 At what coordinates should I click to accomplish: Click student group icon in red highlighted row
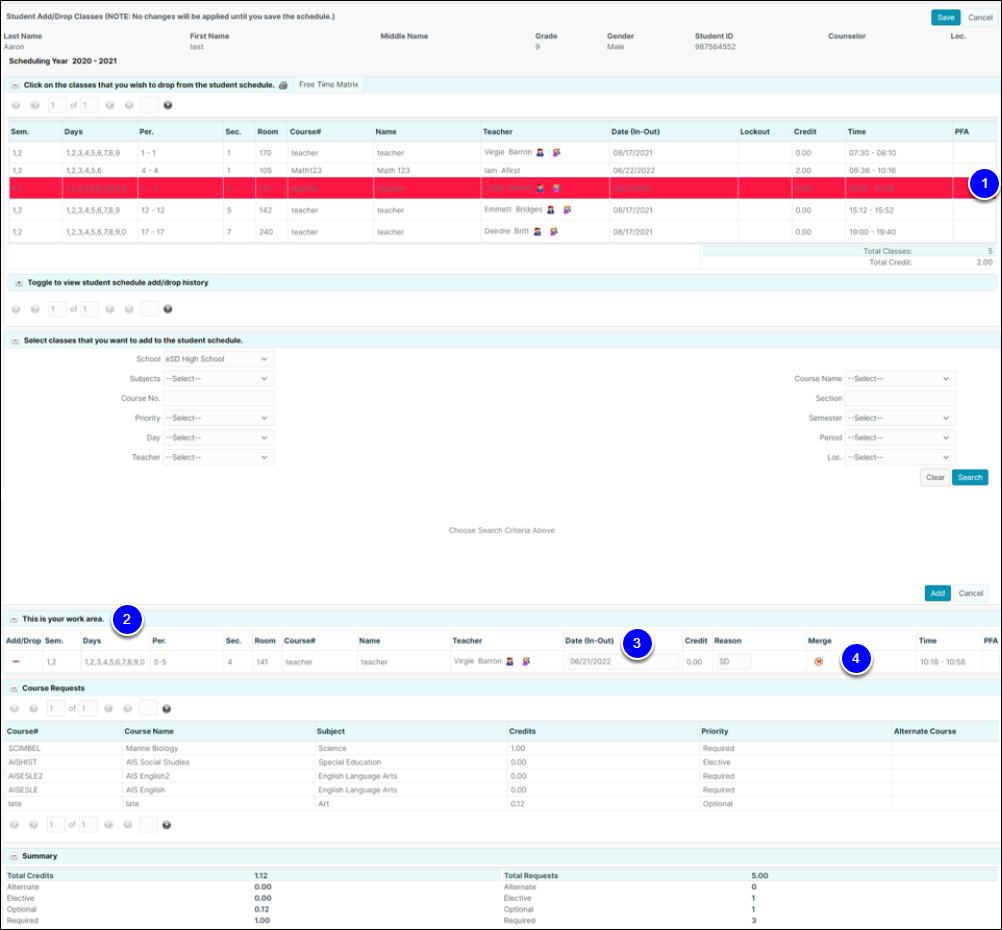pyautogui.click(x=557, y=188)
